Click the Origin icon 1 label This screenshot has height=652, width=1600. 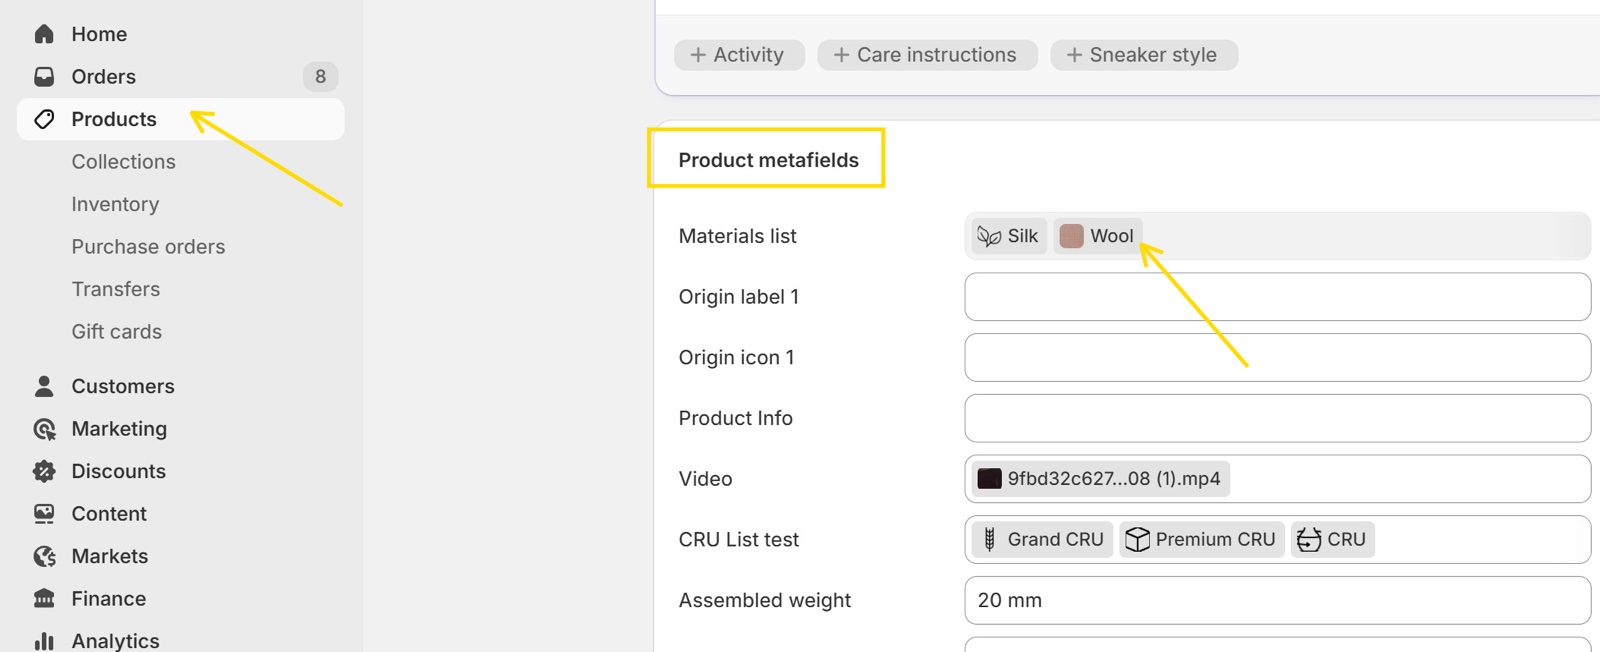point(736,357)
